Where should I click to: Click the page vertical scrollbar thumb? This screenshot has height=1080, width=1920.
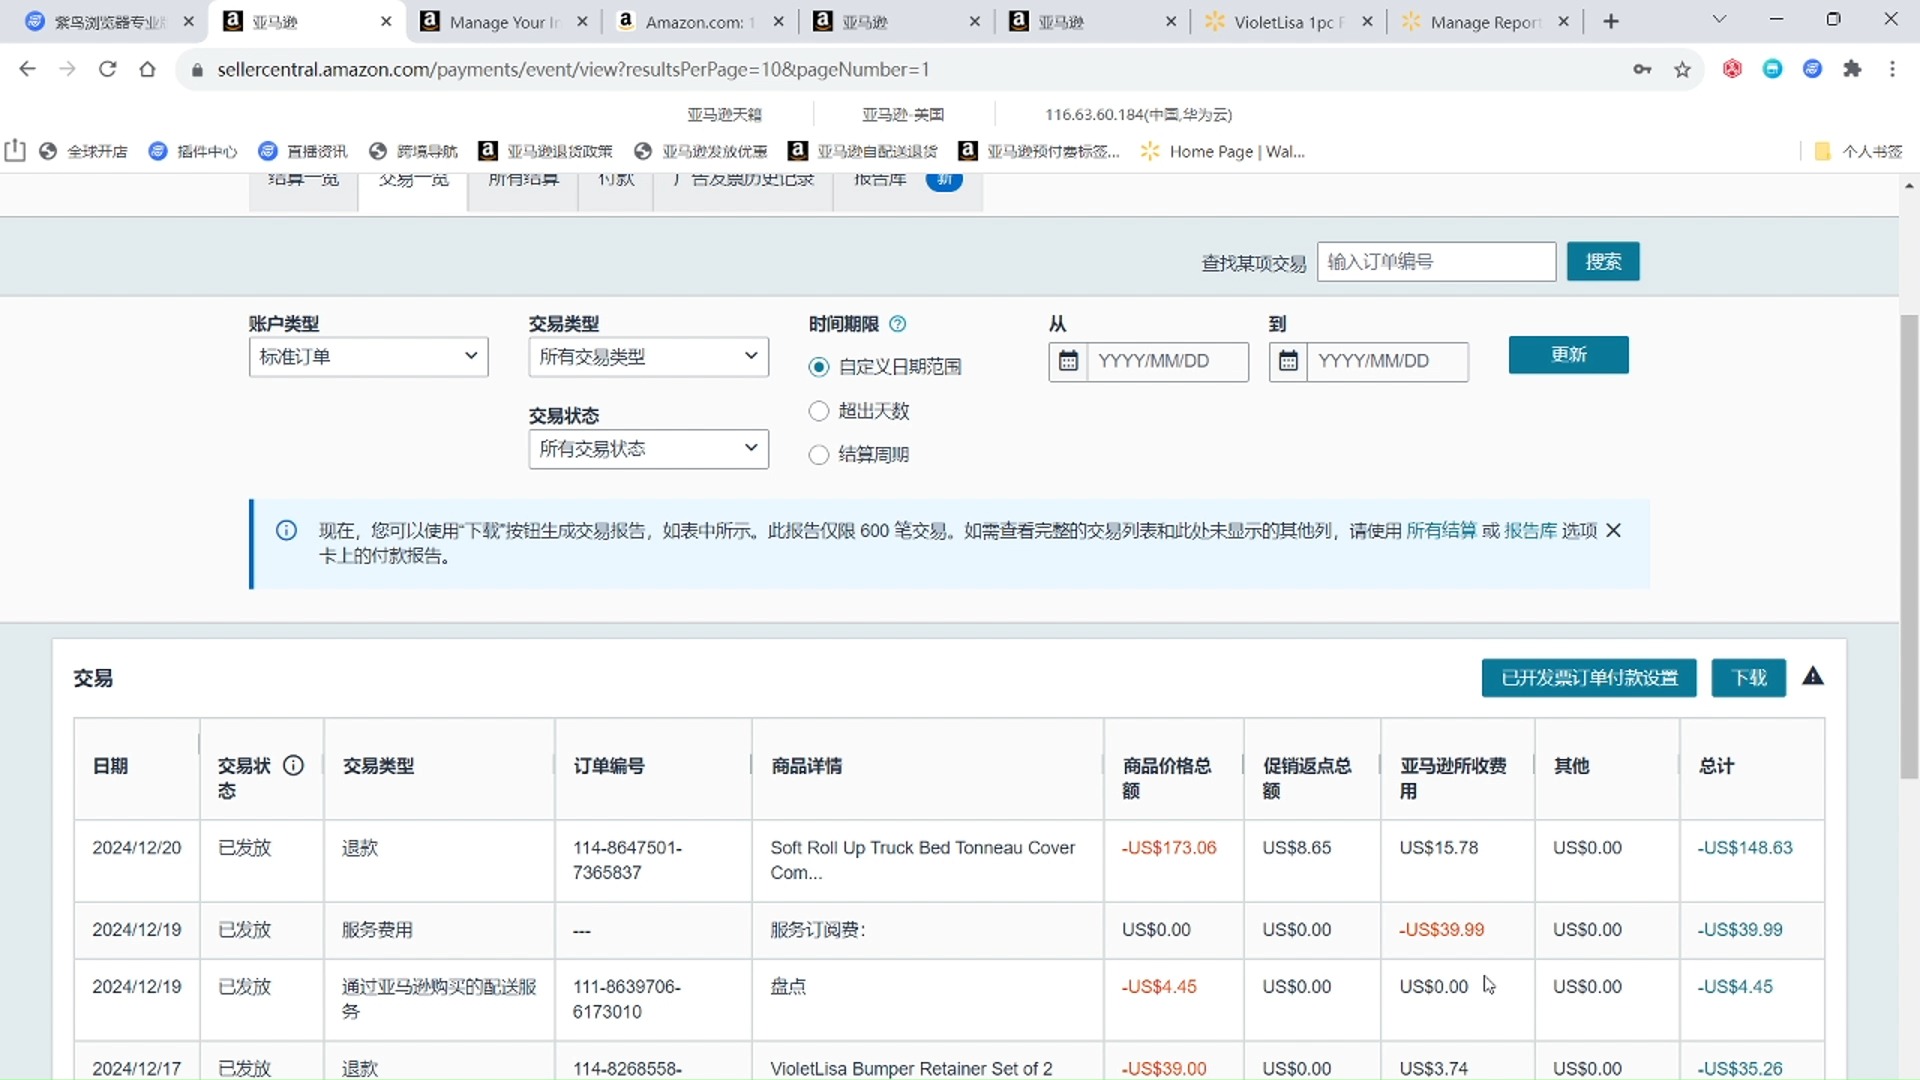[x=1909, y=546]
